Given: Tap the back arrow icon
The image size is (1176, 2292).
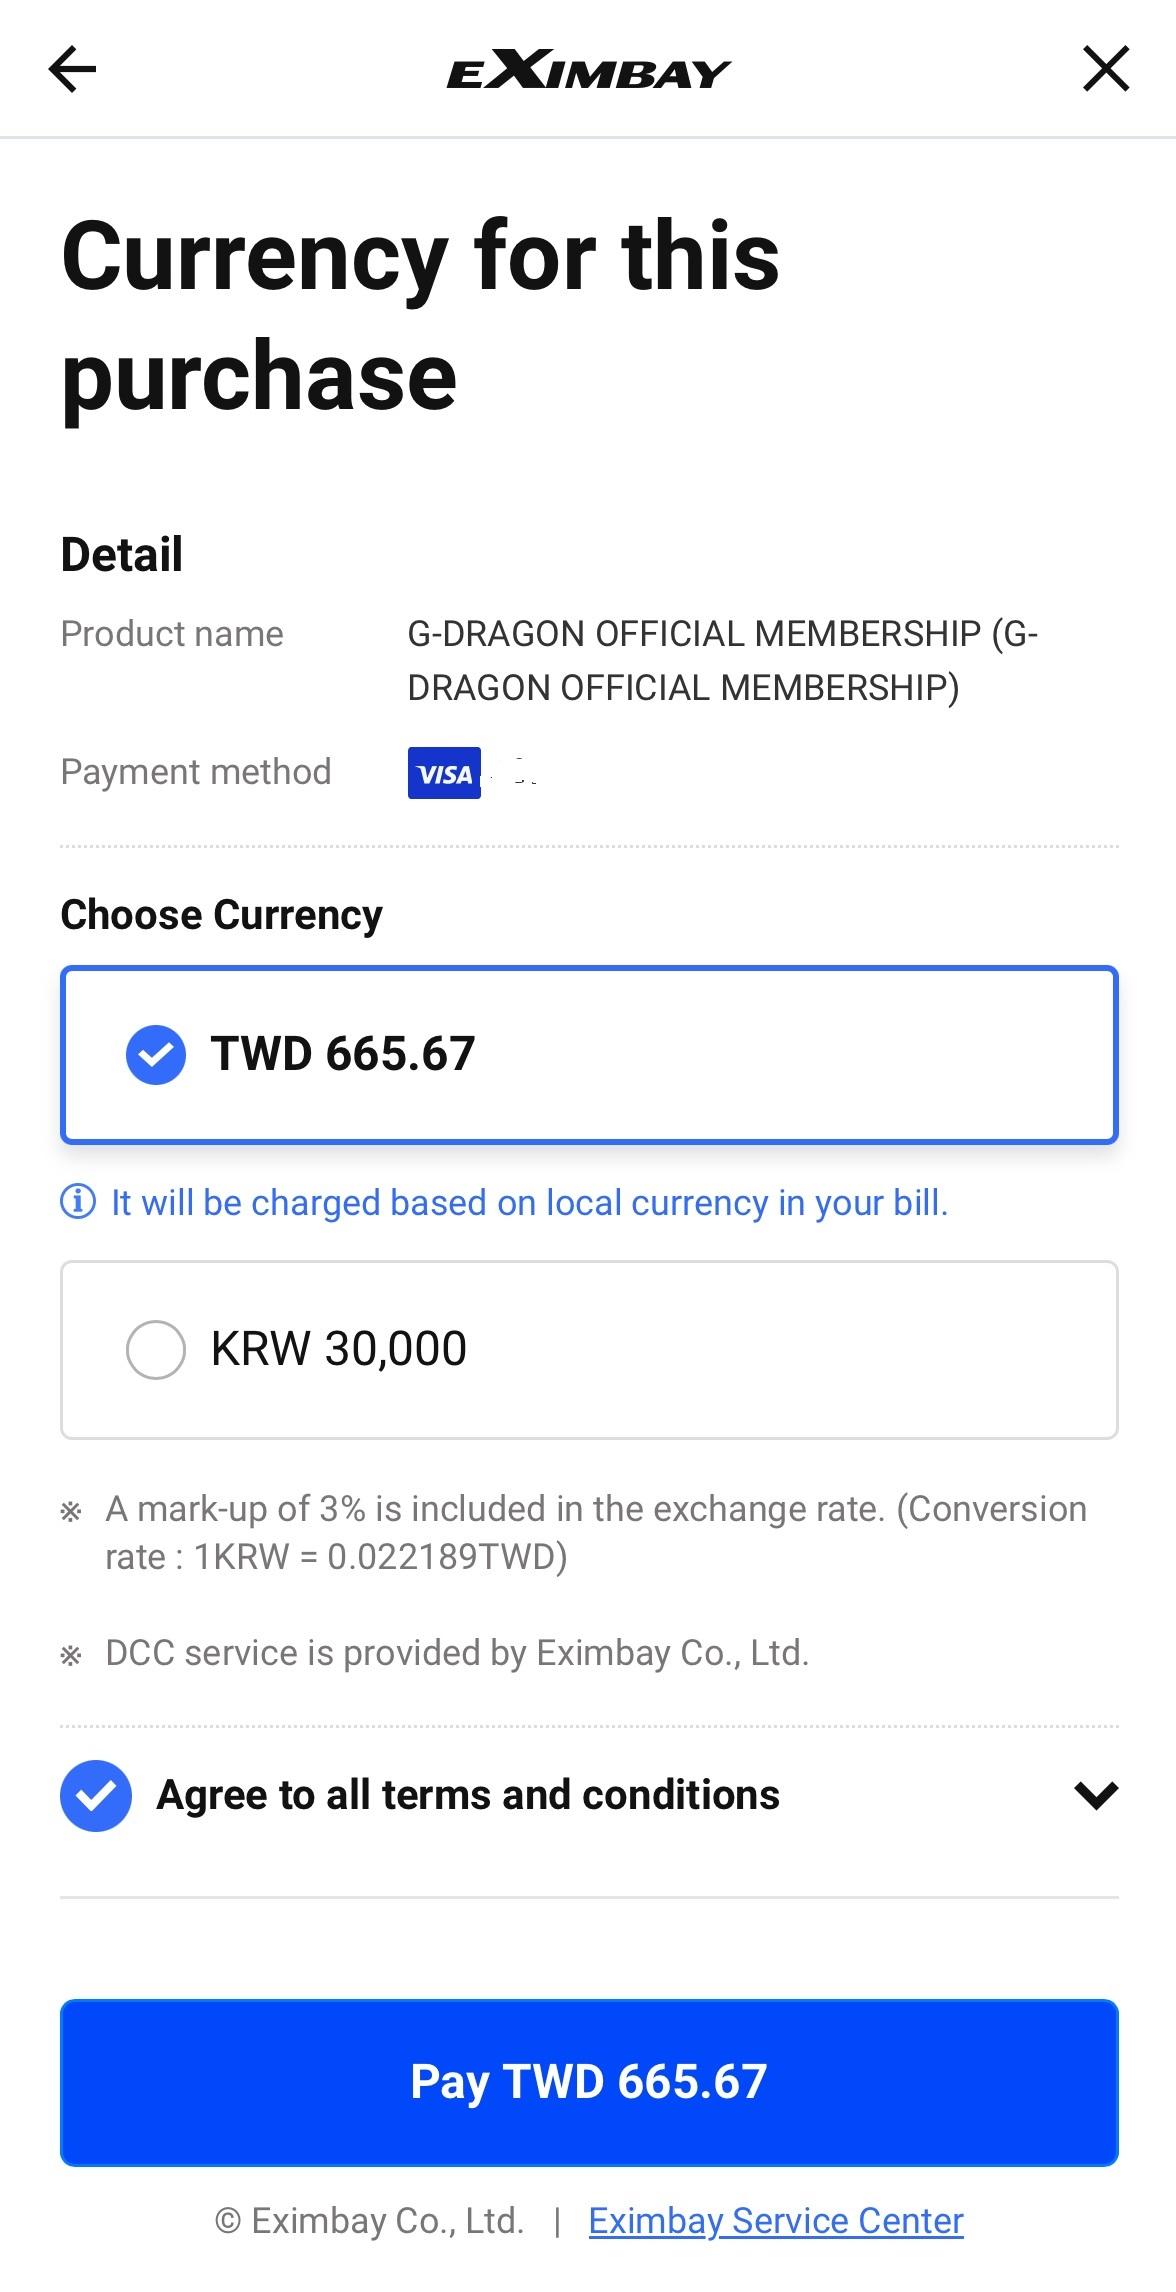Looking at the screenshot, I should click(72, 69).
